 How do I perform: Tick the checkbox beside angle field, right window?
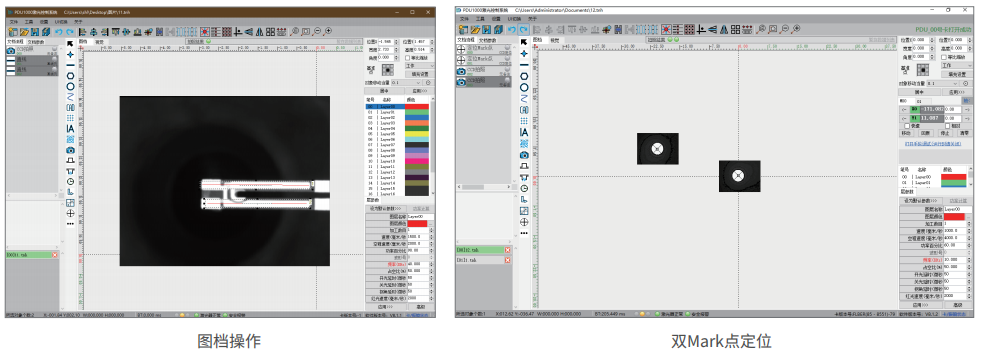pos(944,57)
